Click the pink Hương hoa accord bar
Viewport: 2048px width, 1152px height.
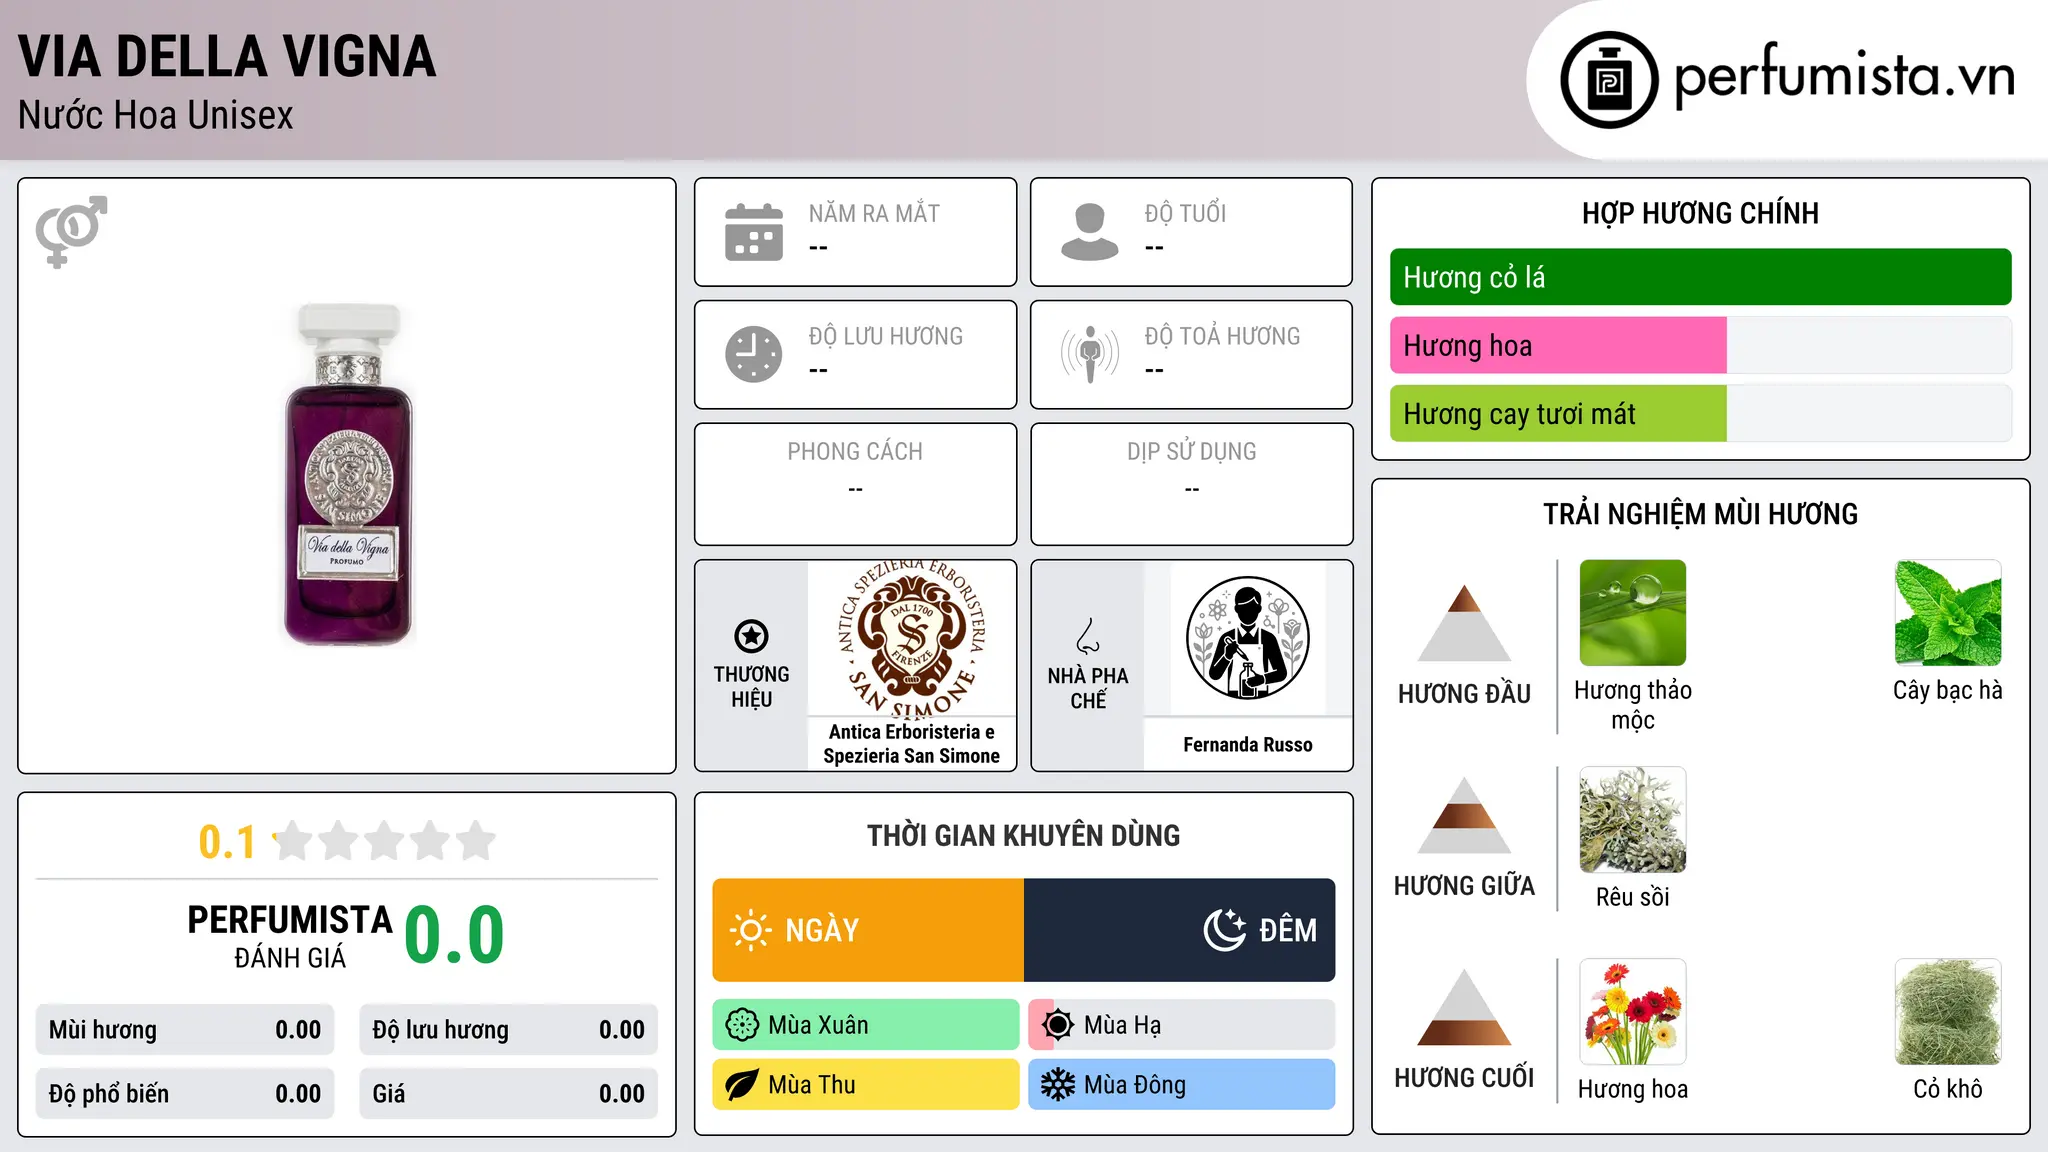(x=1558, y=345)
